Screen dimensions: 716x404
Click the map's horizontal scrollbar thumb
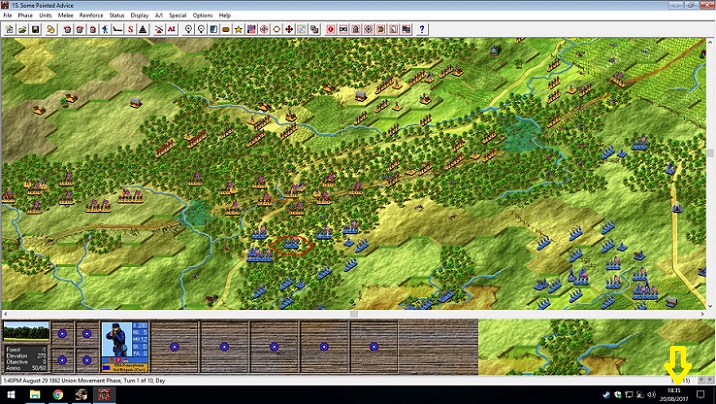click(x=354, y=314)
